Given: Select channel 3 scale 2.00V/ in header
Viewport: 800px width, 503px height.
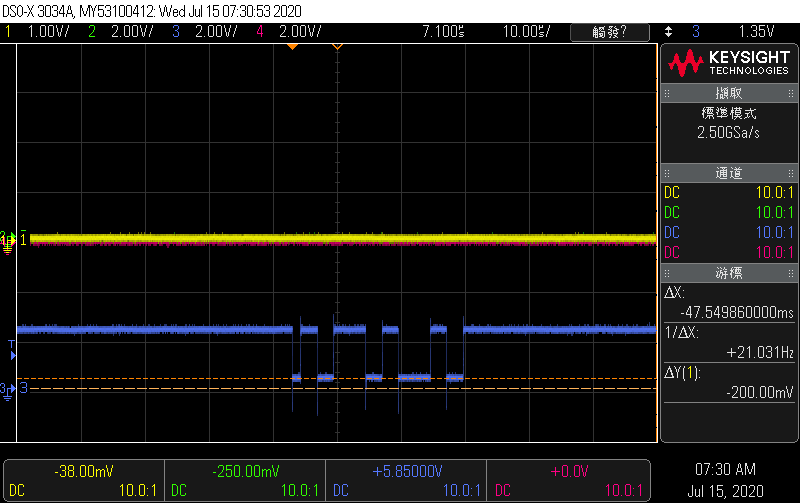Looking at the screenshot, I should point(216,32).
